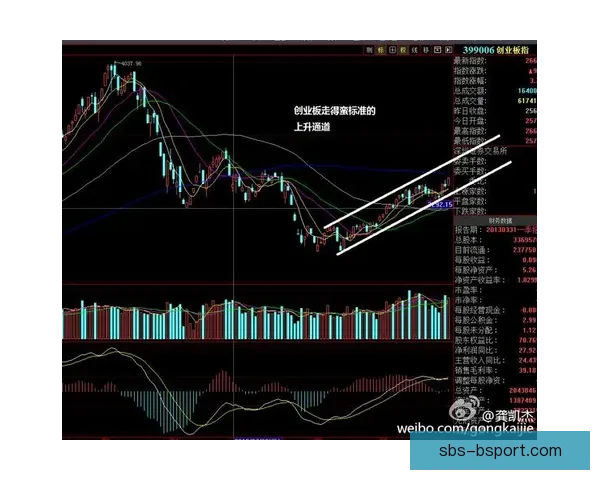
Task: Click the highest candlestick near 4037.96
Action: (114, 70)
